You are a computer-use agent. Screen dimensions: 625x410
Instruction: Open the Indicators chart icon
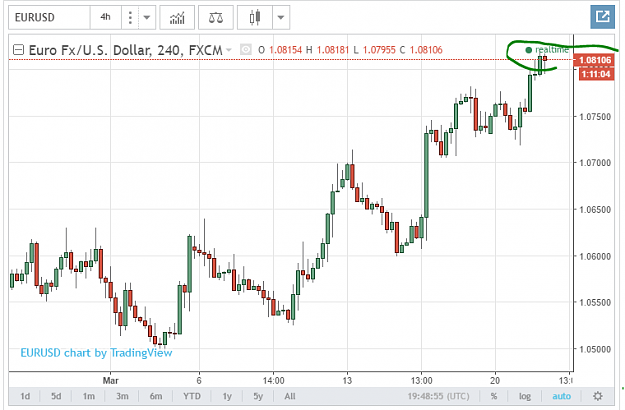click(x=177, y=18)
